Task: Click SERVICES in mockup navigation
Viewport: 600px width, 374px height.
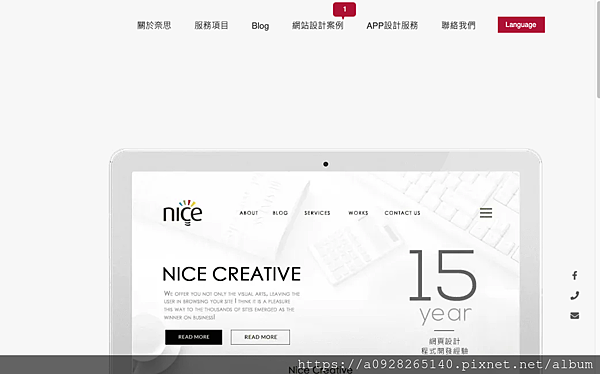Action: pos(317,213)
